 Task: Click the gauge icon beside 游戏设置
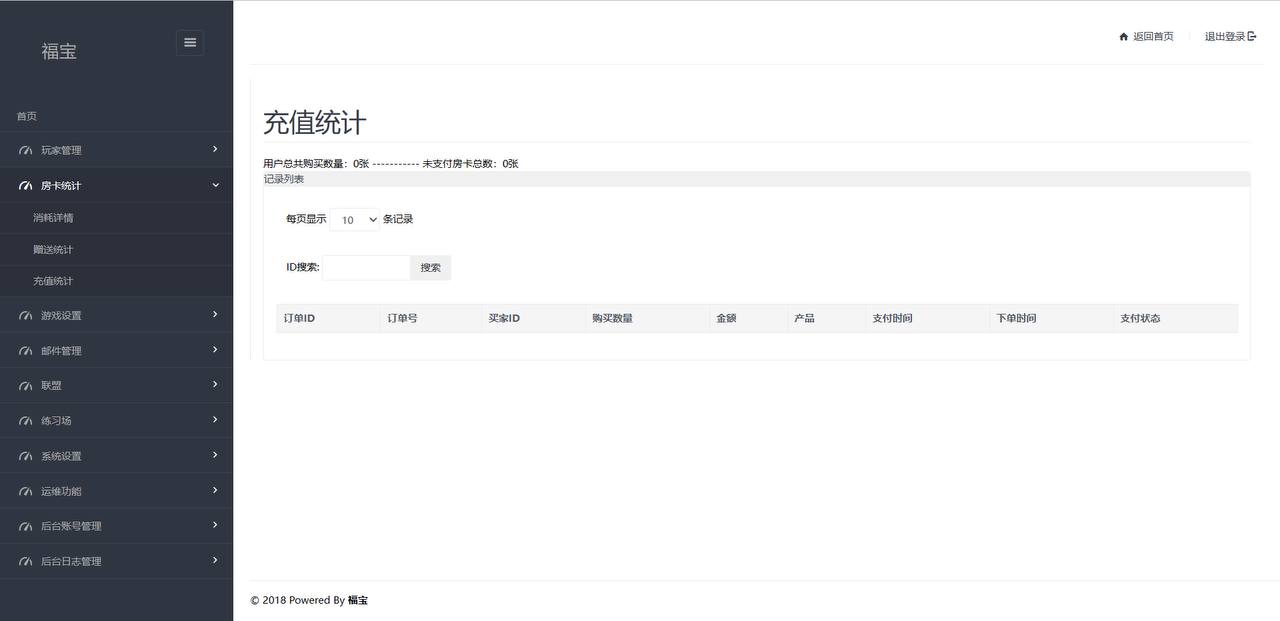[x=26, y=316]
